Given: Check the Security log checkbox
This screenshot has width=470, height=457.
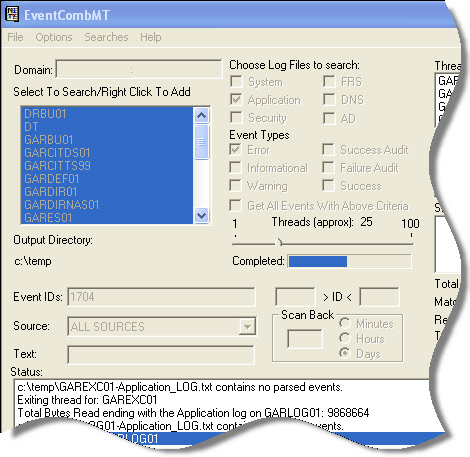Looking at the screenshot, I should point(236,117).
